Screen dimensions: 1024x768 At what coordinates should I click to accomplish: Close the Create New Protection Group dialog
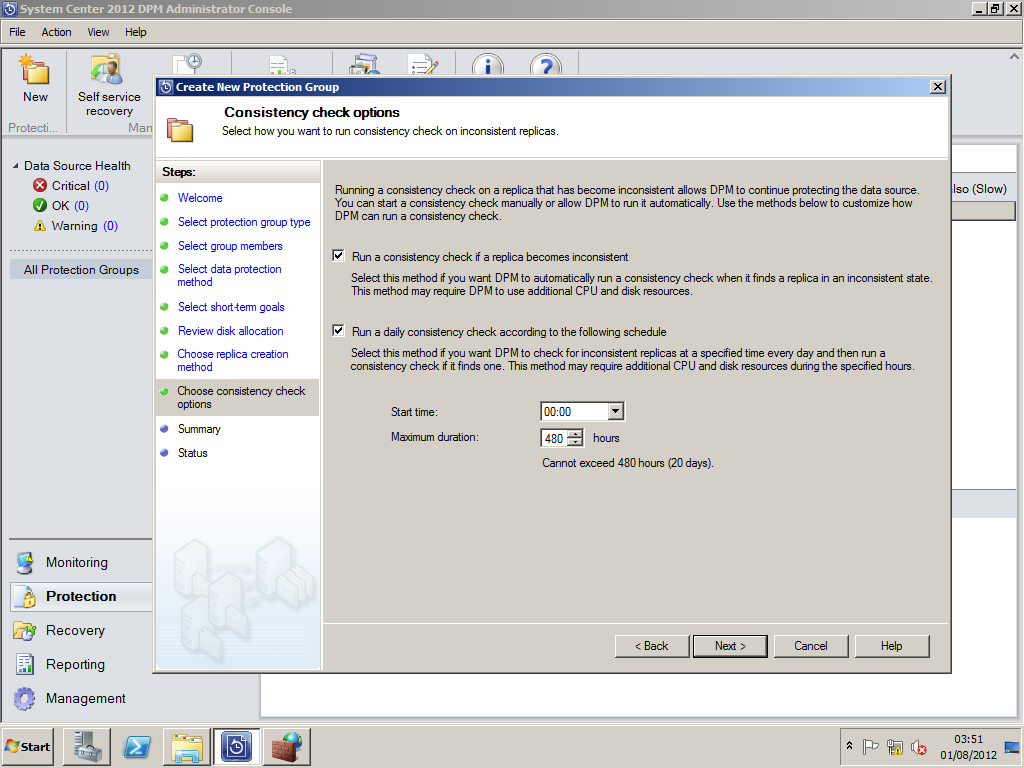pyautogui.click(x=938, y=86)
